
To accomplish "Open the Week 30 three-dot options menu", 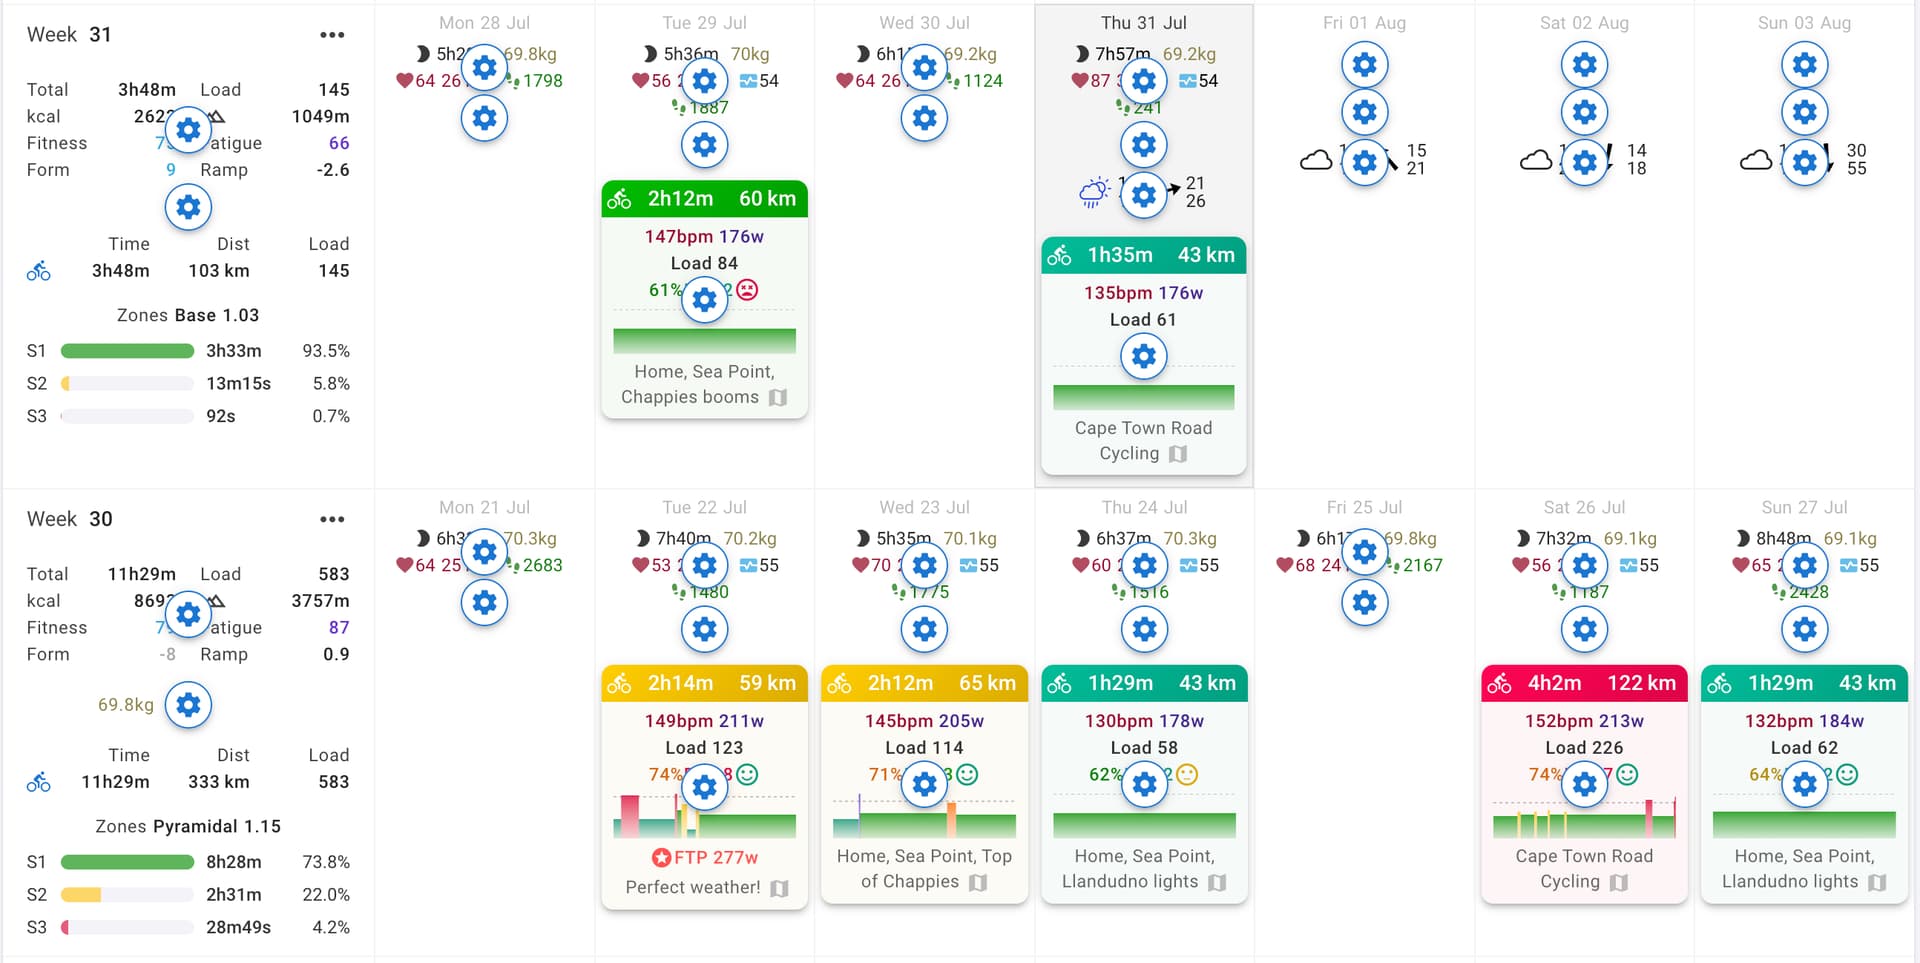I will [x=332, y=519].
